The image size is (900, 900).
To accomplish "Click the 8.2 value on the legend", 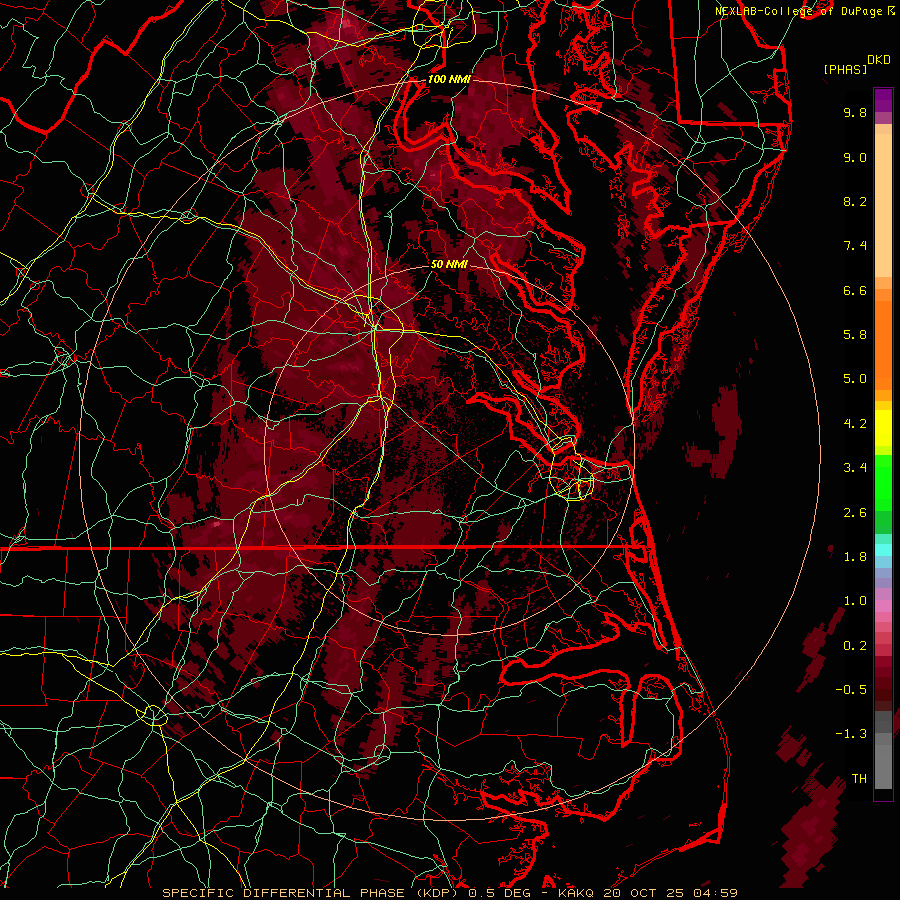I will (x=855, y=201).
